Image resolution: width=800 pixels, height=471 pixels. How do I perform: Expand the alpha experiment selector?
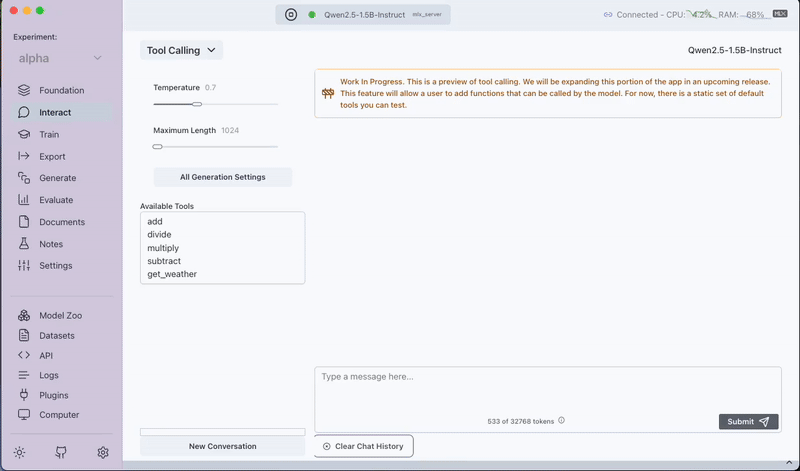tap(60, 58)
